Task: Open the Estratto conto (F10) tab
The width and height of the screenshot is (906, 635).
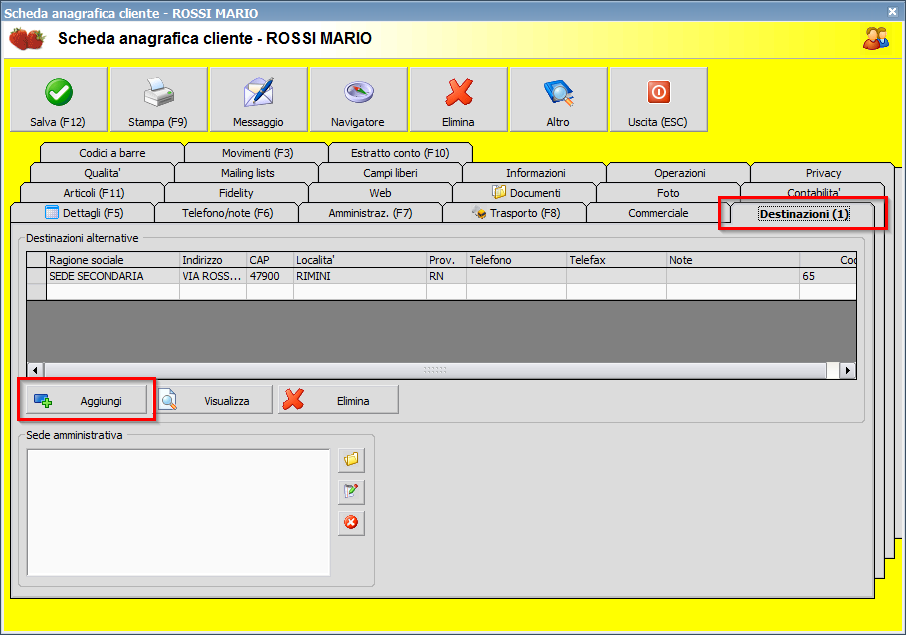Action: pos(400,153)
